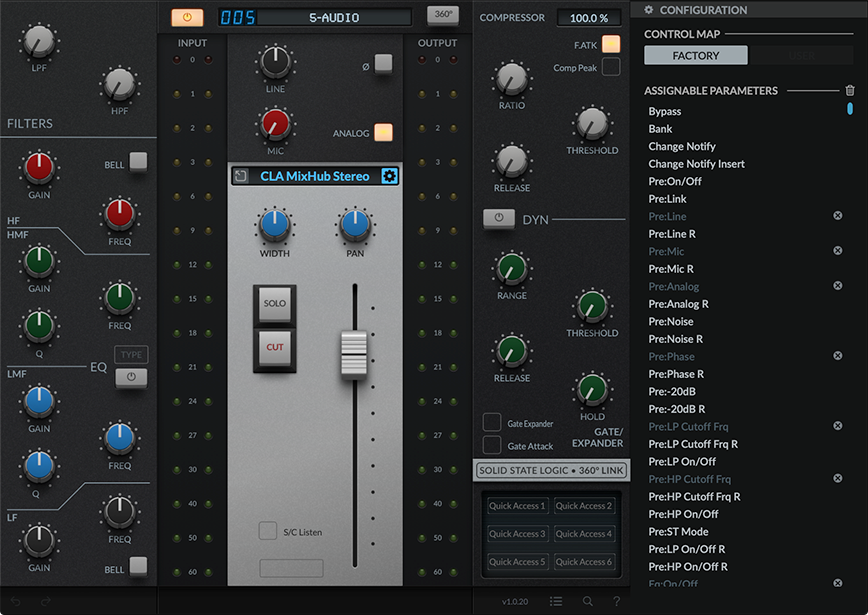Enable the S/C Listen checkbox
The width and height of the screenshot is (868, 615).
[x=268, y=532]
